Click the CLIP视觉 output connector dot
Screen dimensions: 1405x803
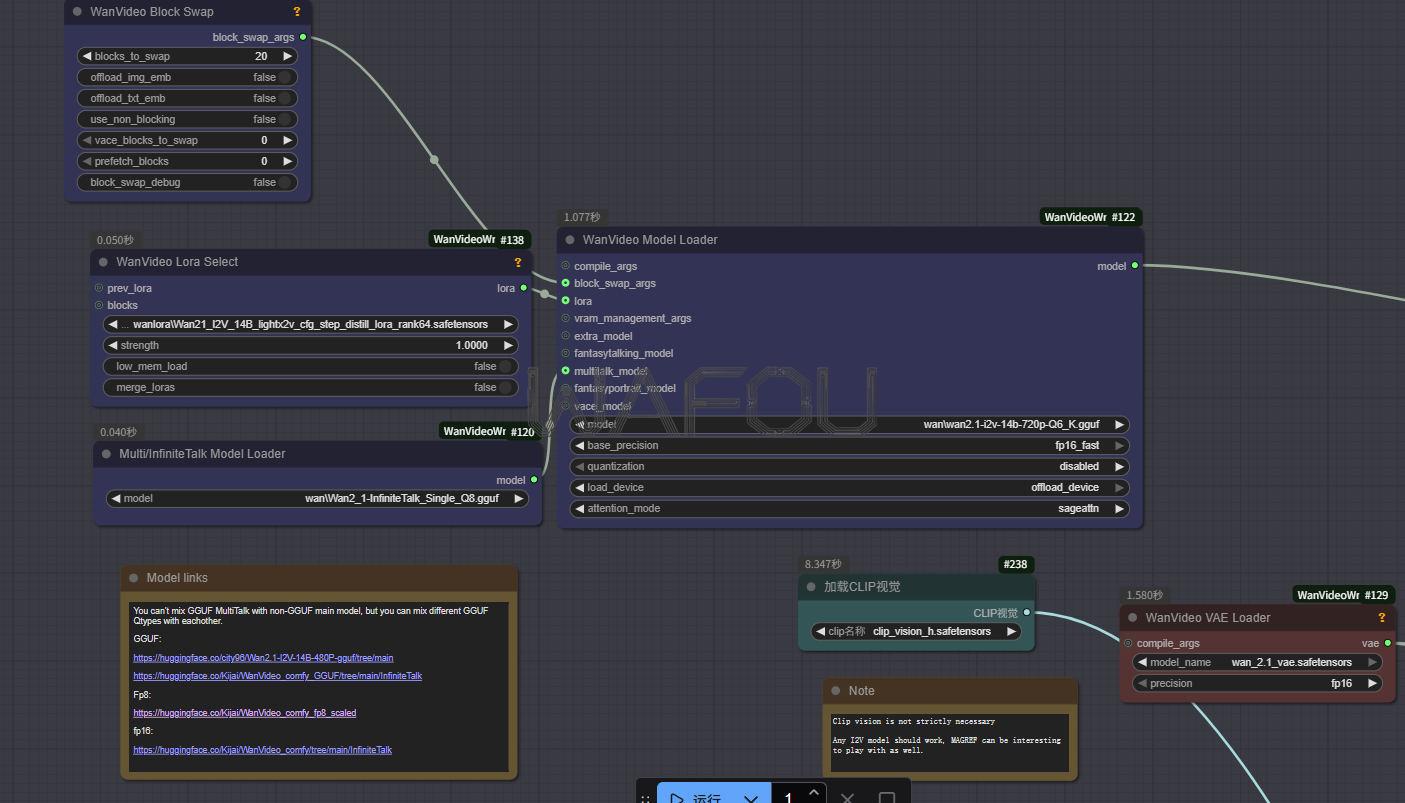[x=1026, y=613]
